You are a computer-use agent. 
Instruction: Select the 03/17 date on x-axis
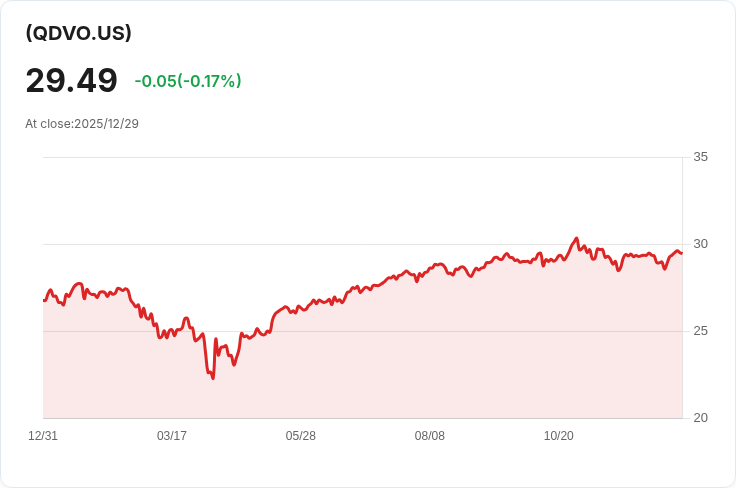(x=172, y=436)
